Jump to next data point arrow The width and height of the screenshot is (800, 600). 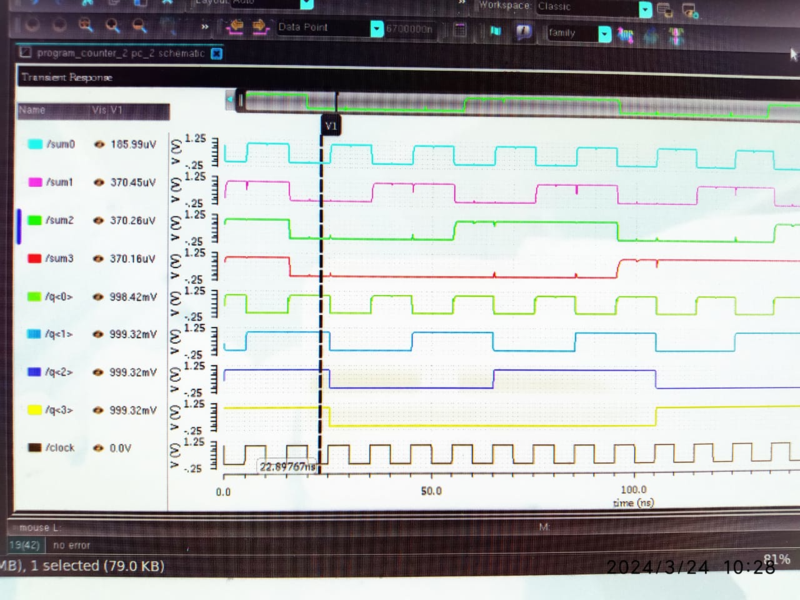pos(260,27)
